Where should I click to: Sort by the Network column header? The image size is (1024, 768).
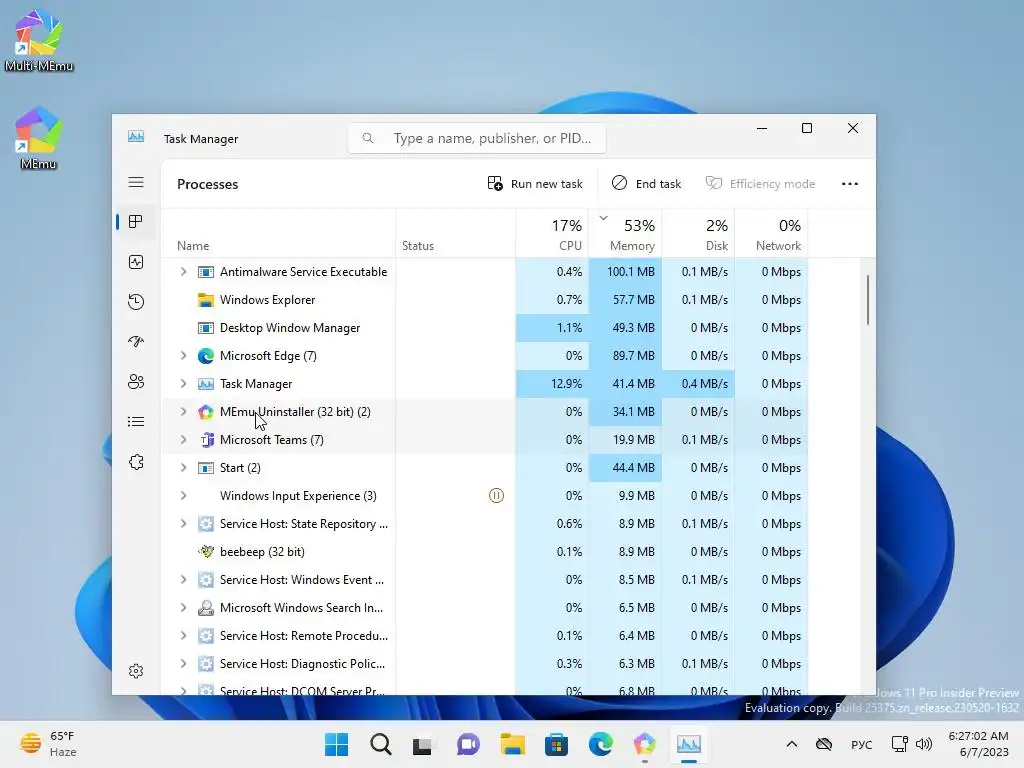point(771,233)
